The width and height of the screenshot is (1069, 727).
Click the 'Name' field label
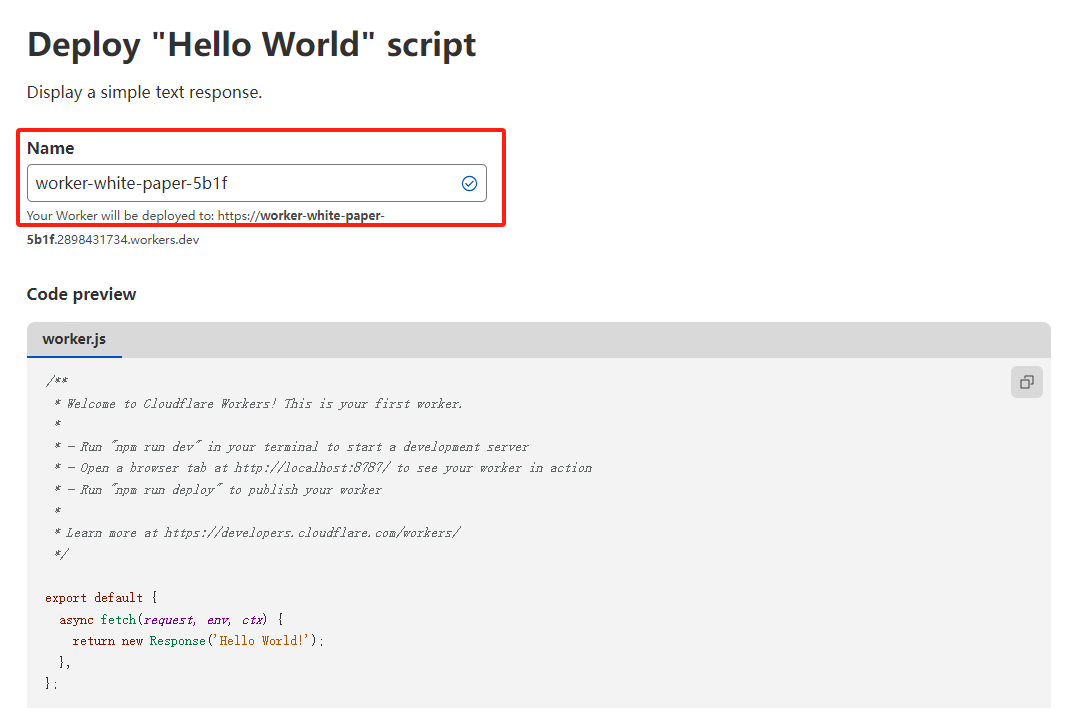(50, 148)
